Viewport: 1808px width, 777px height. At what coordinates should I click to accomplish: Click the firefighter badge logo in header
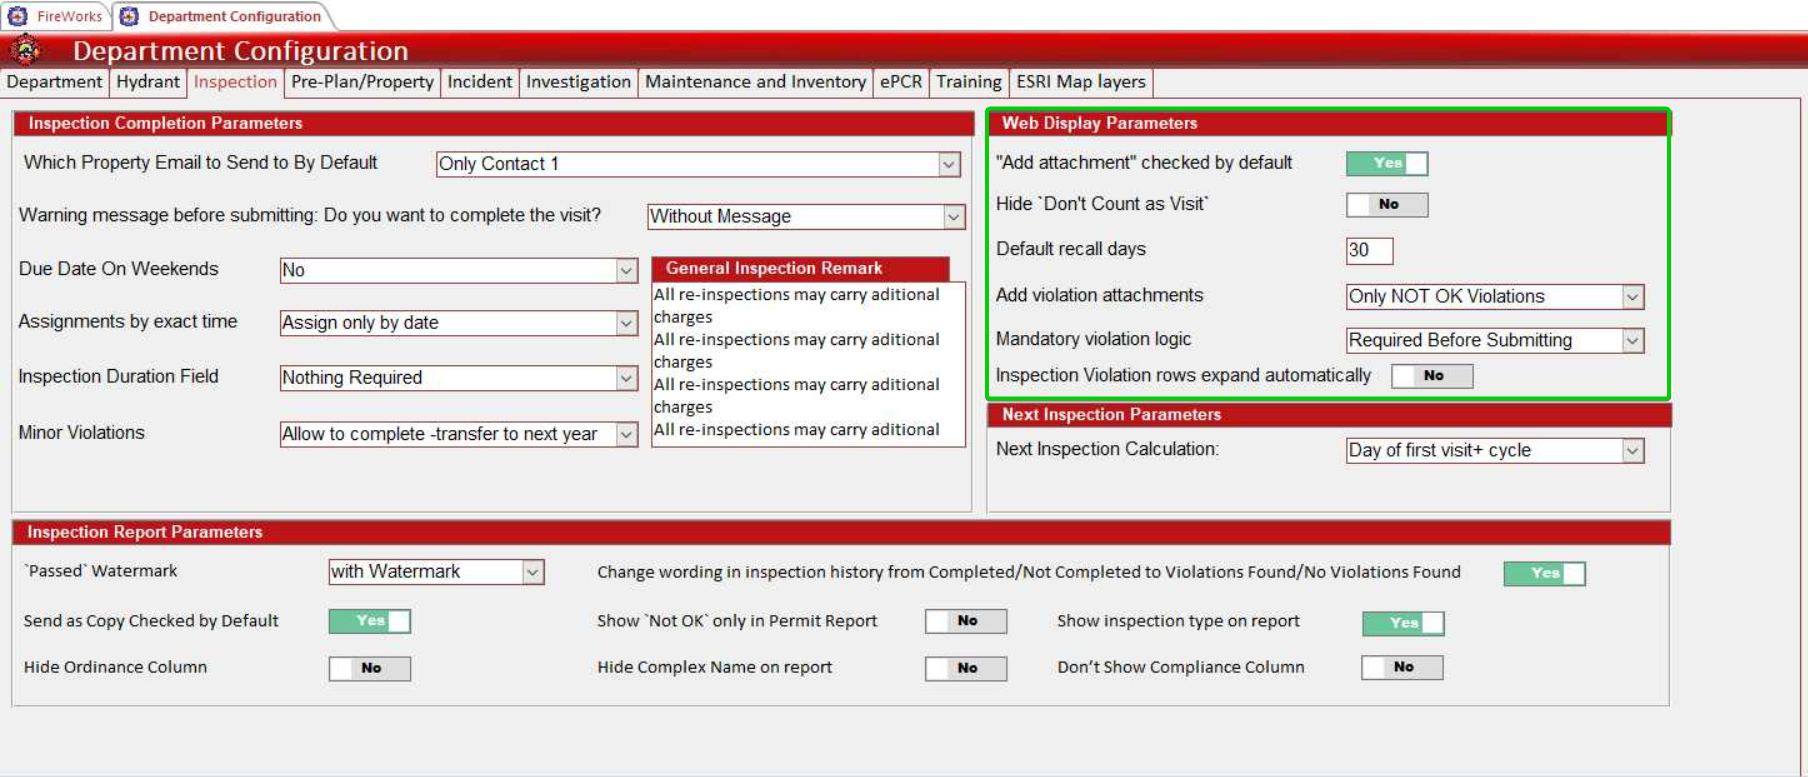pos(26,49)
